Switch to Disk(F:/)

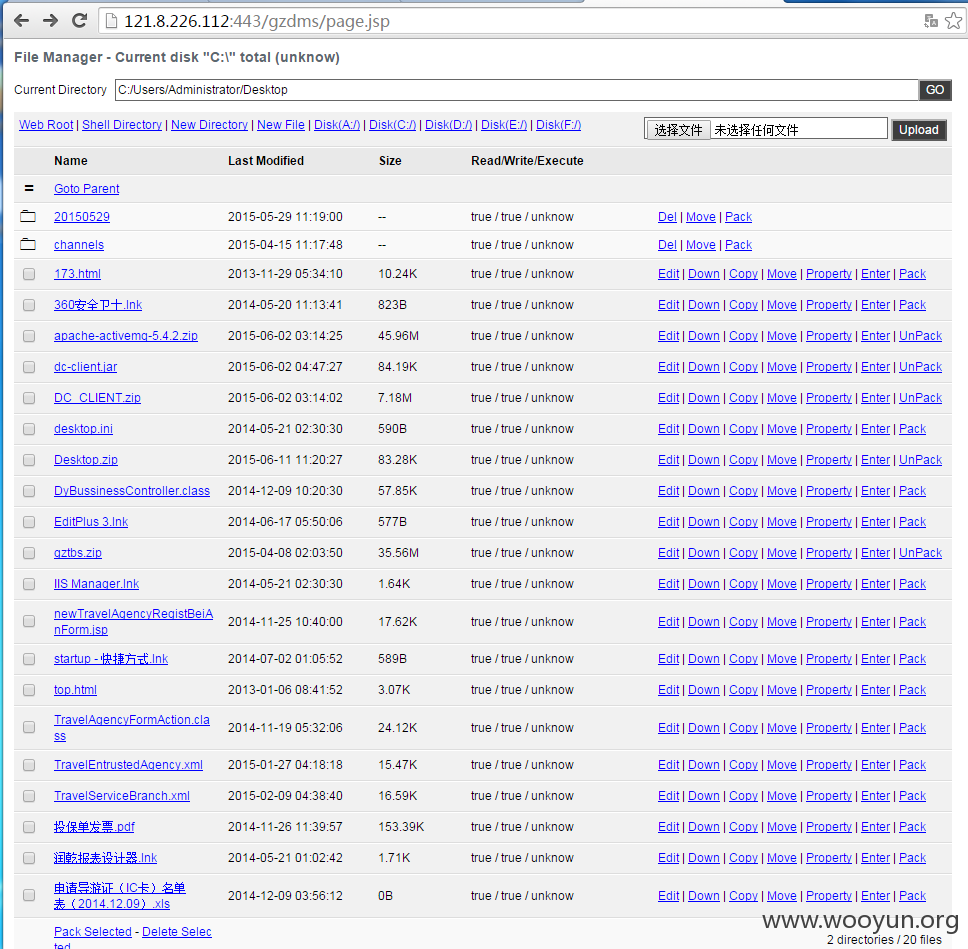(559, 125)
